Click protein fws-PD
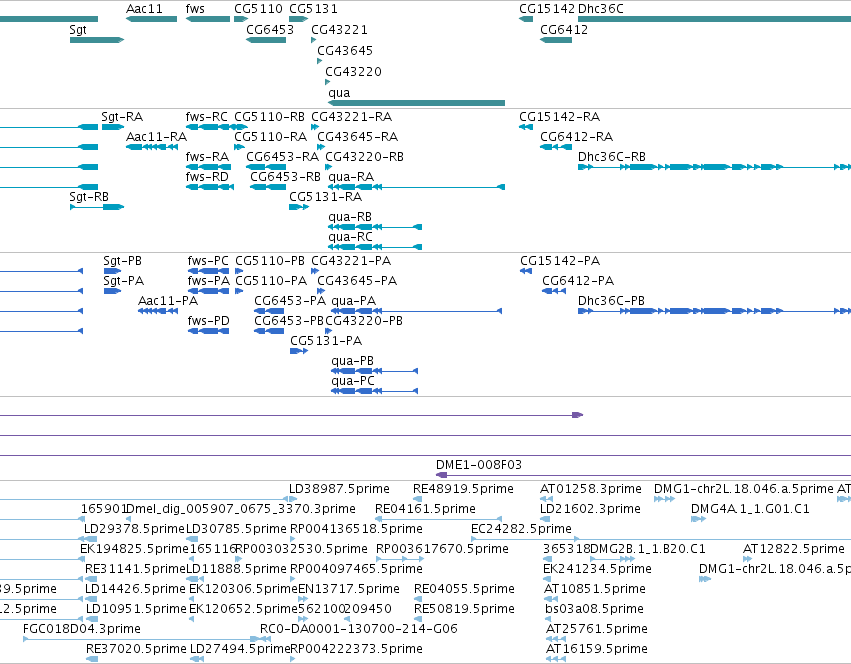This screenshot has height=664, width=851. (208, 331)
